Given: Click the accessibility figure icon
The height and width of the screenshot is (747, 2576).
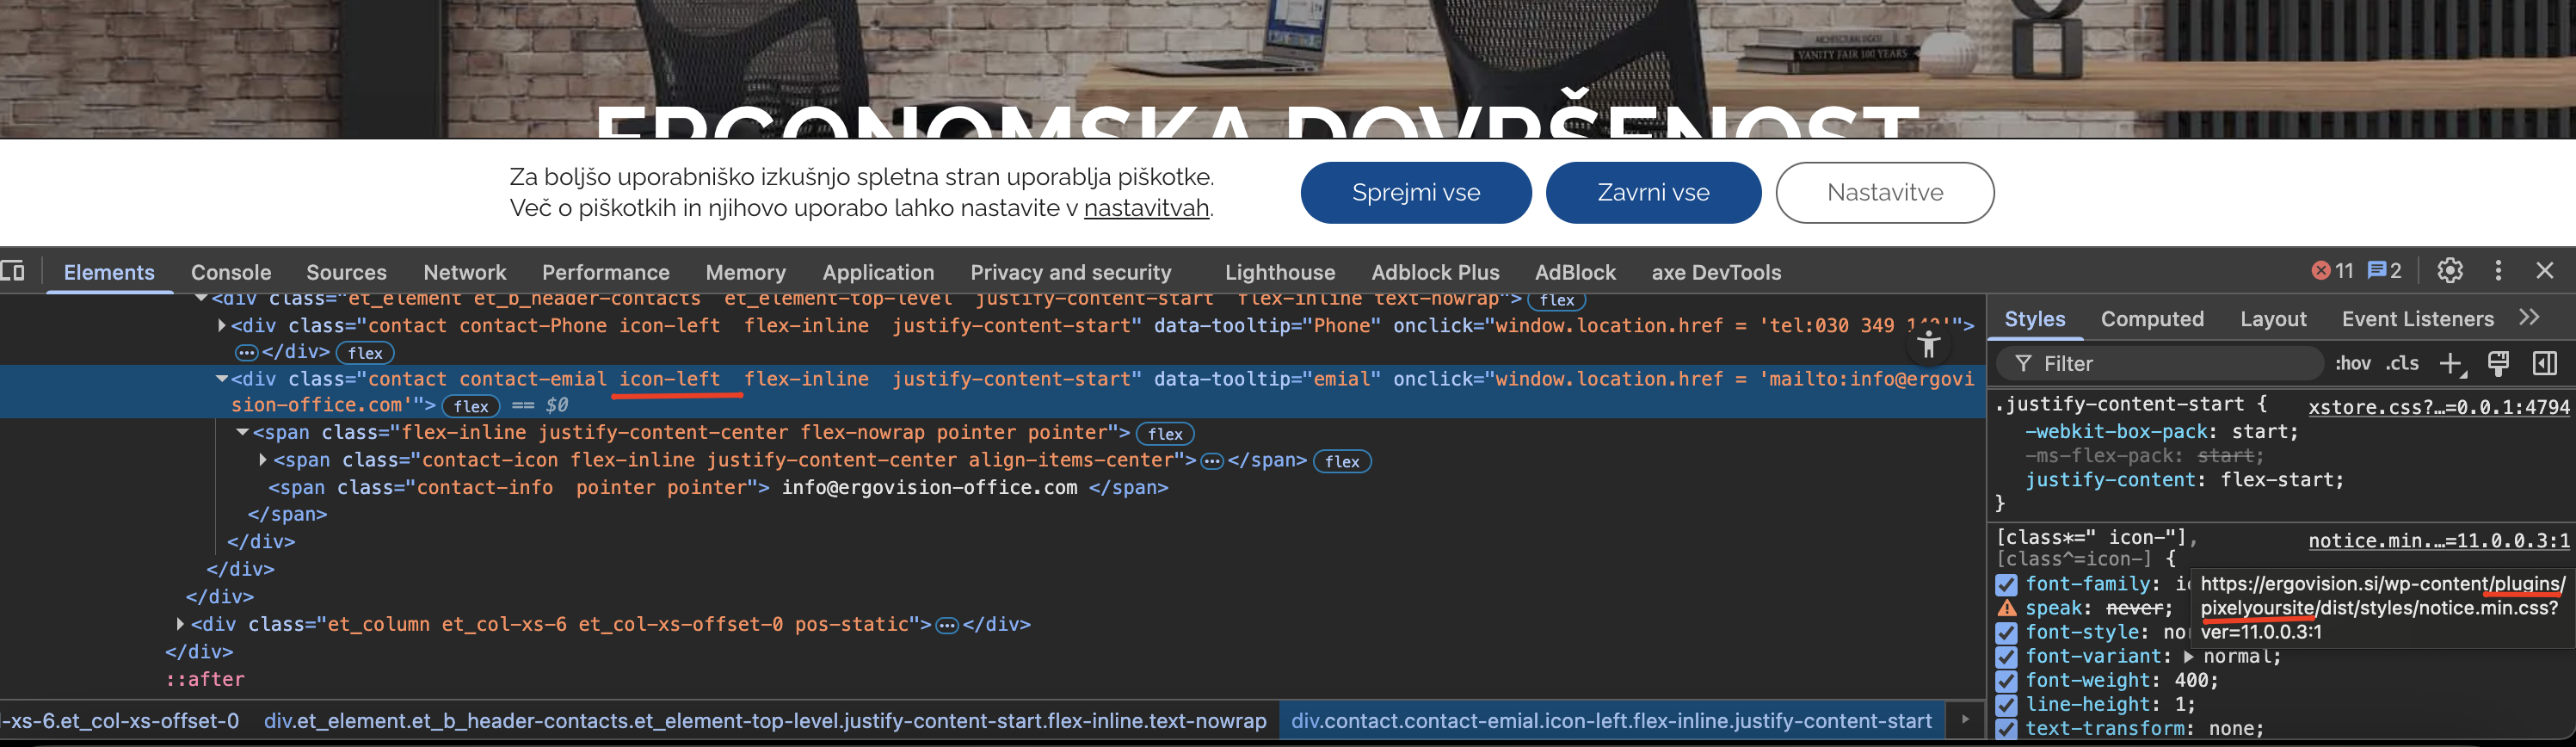Looking at the screenshot, I should 1929,345.
